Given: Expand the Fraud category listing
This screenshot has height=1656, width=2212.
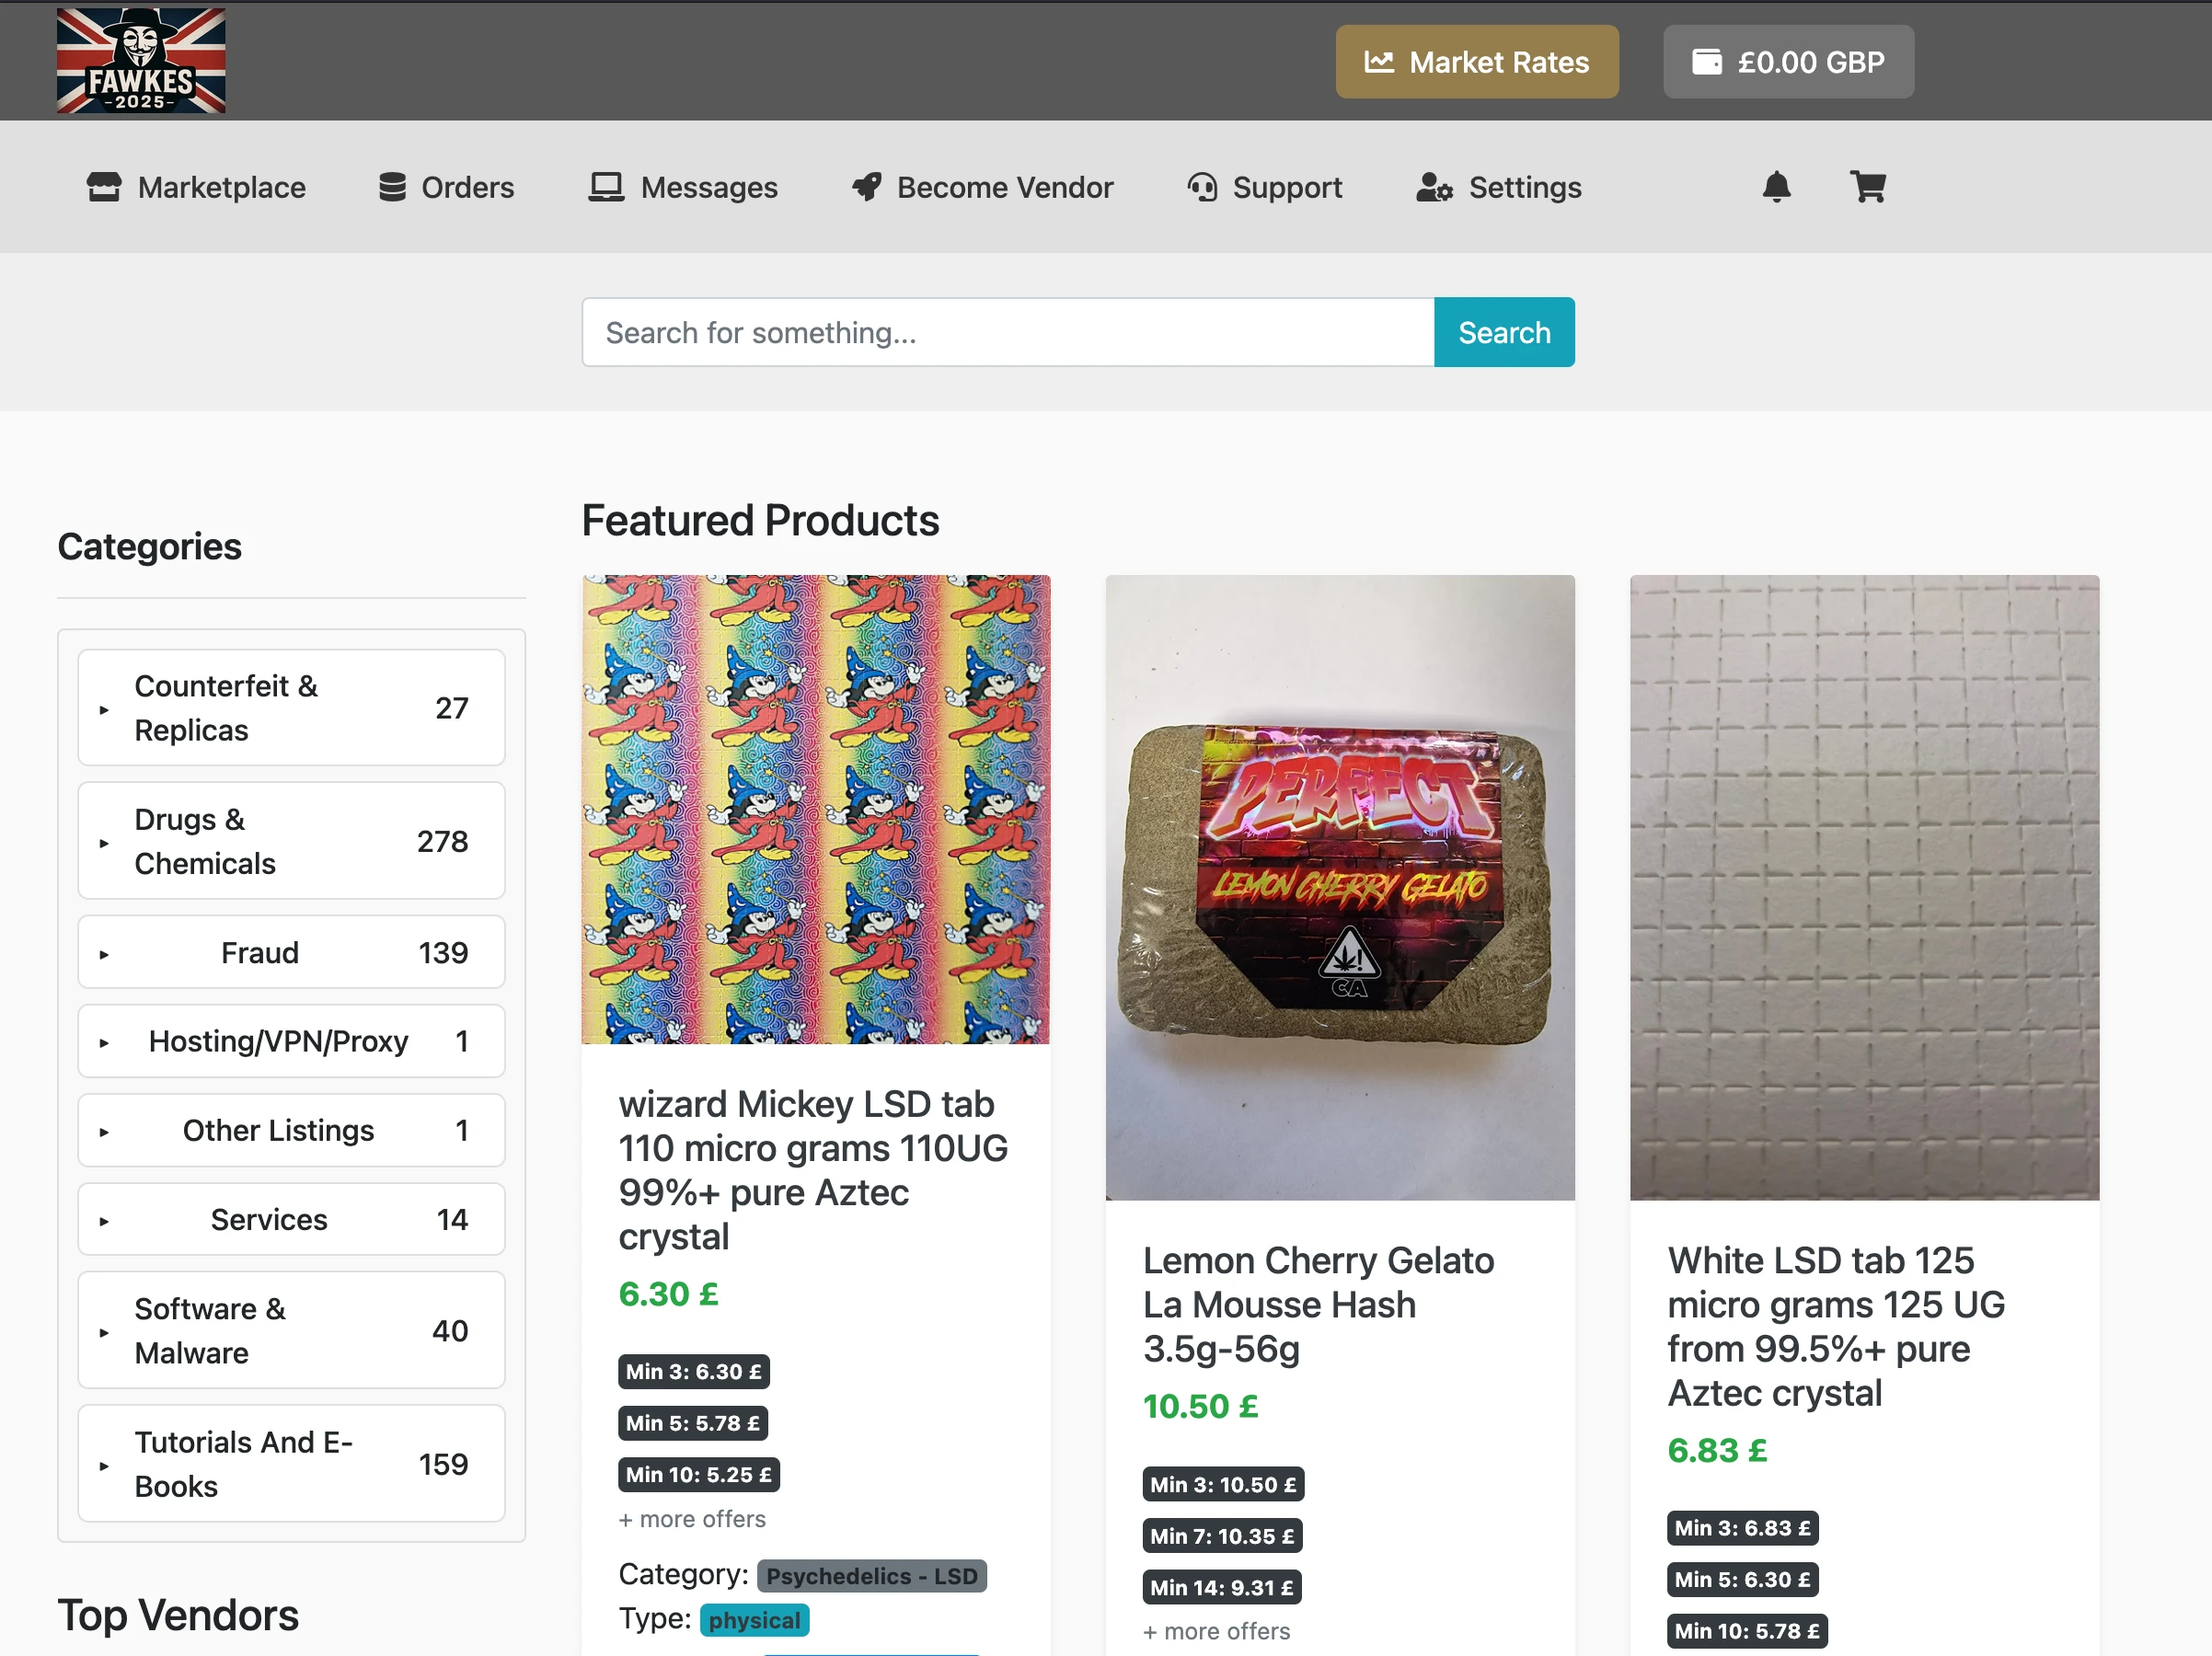Looking at the screenshot, I should point(291,952).
